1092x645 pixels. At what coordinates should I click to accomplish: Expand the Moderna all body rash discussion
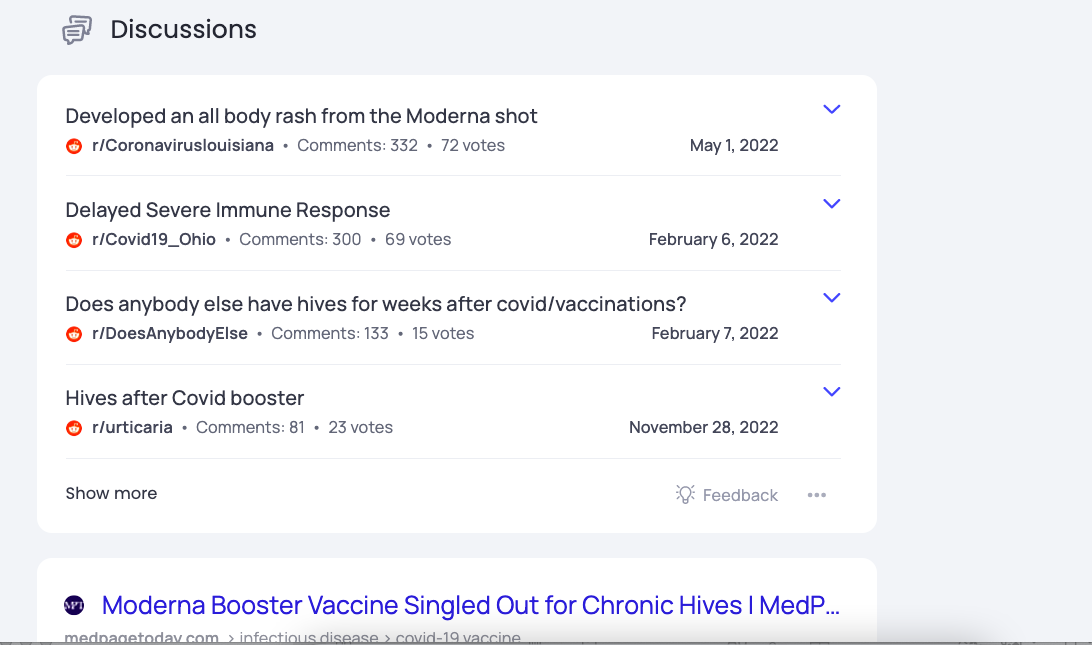[832, 109]
